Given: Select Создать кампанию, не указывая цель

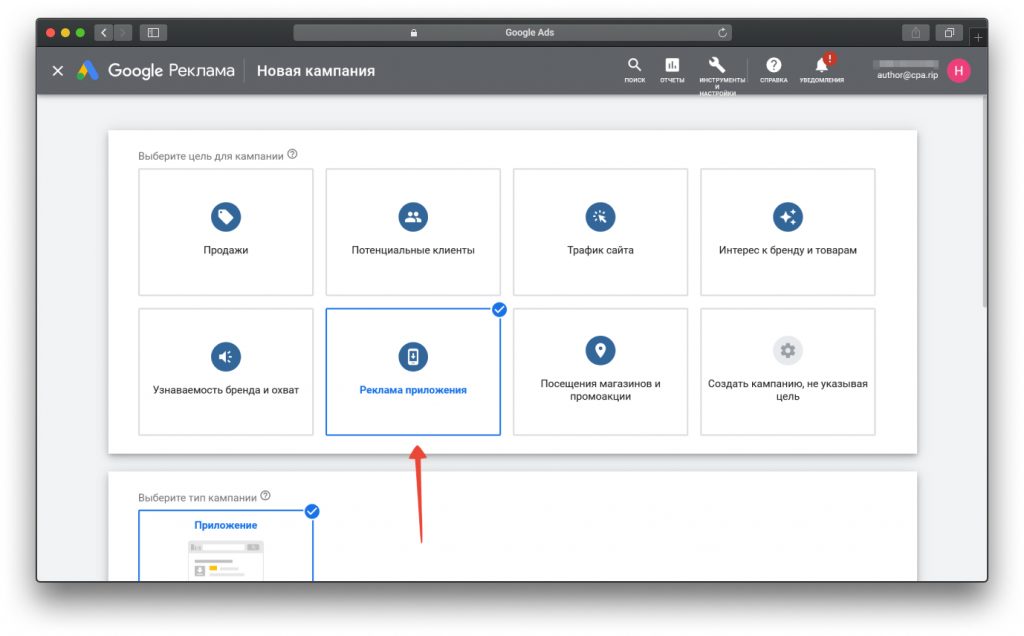Looking at the screenshot, I should [787, 372].
